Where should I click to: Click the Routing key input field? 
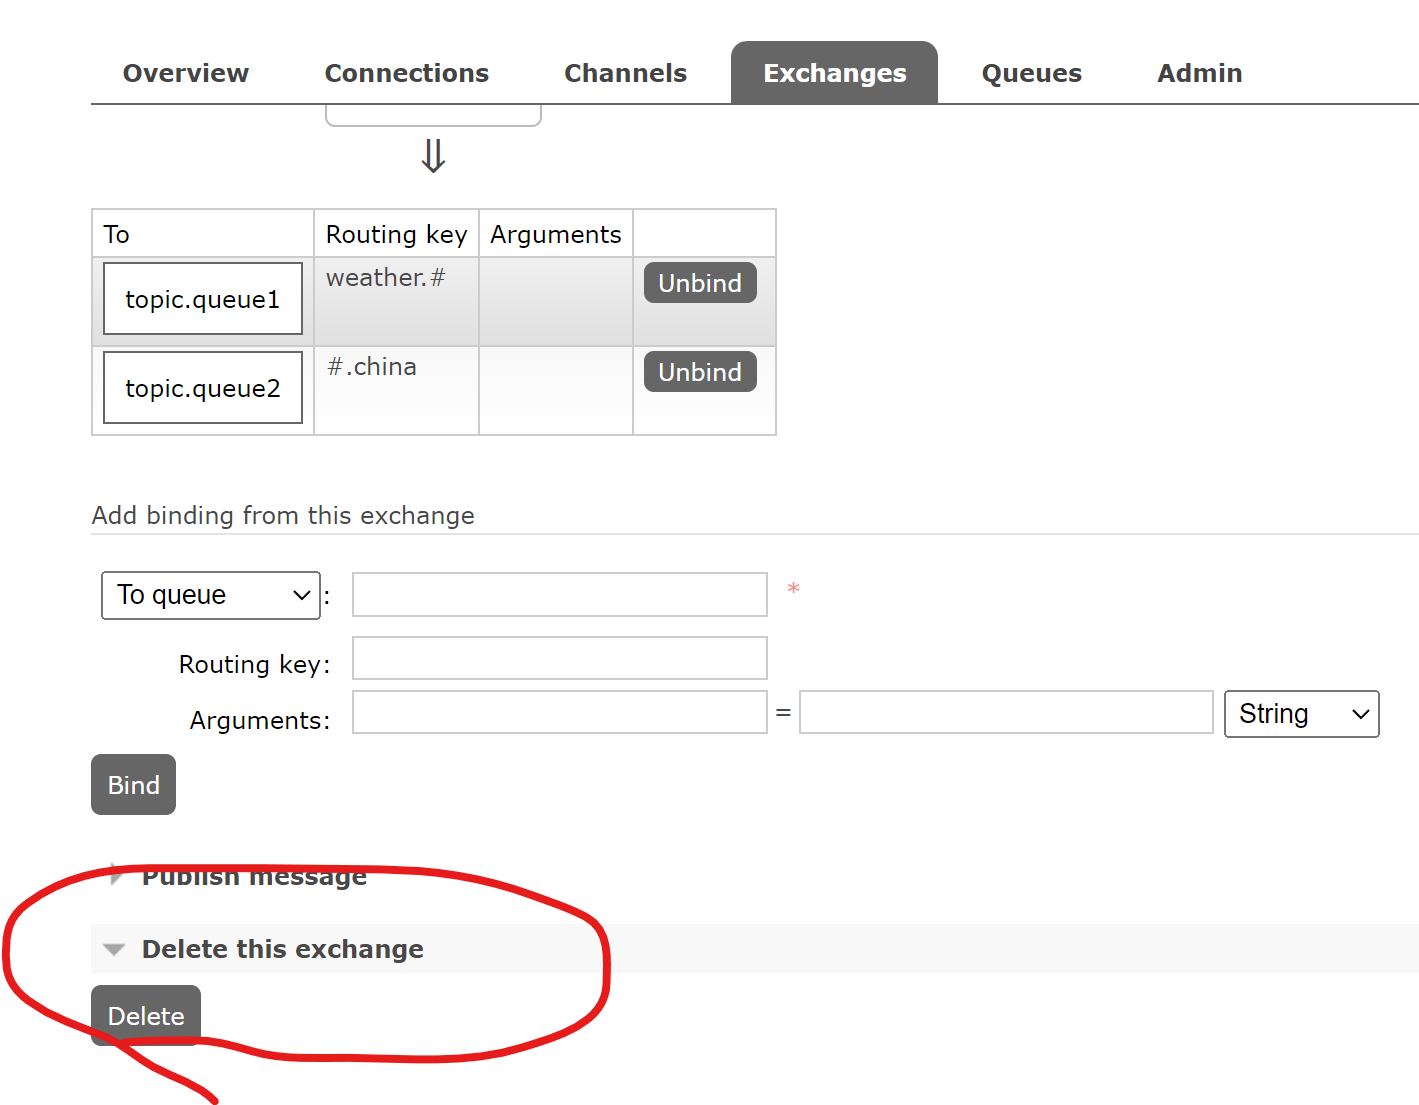[558, 658]
